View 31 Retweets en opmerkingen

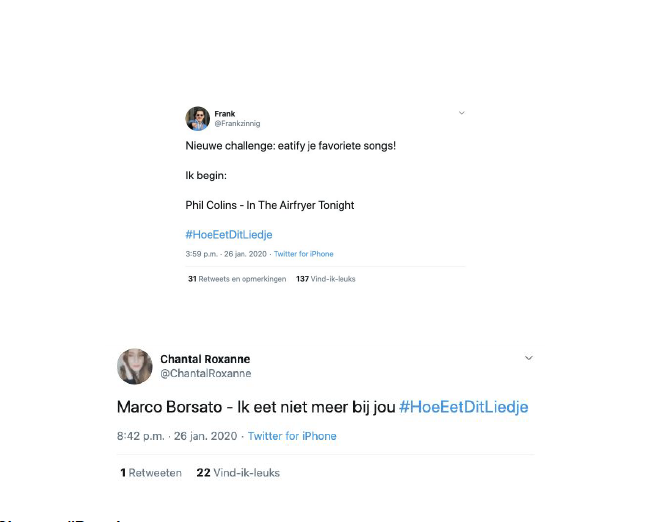click(237, 279)
